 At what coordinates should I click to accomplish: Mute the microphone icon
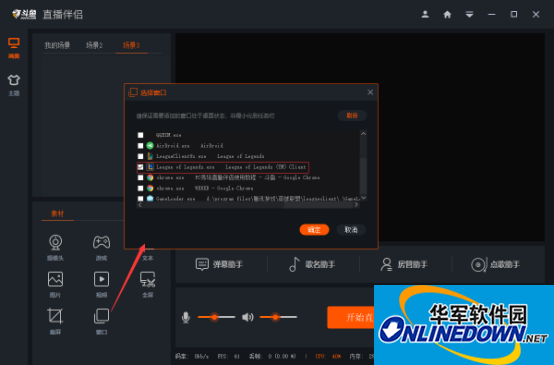click(x=186, y=317)
